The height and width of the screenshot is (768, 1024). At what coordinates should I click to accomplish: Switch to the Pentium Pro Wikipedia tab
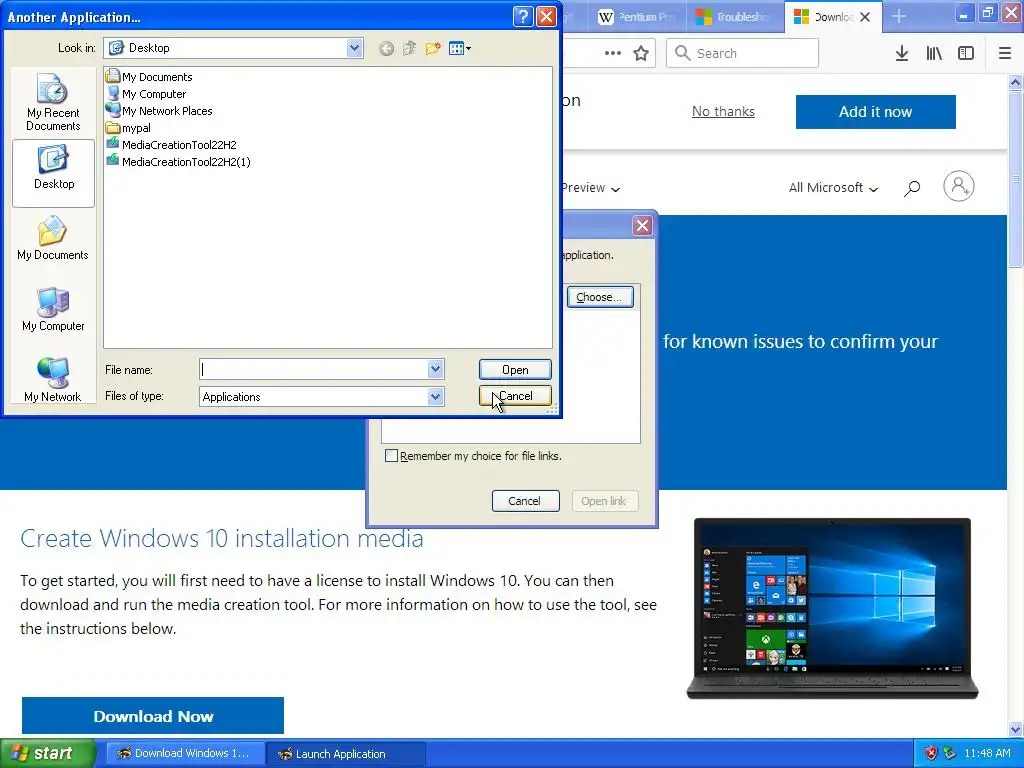click(x=637, y=17)
